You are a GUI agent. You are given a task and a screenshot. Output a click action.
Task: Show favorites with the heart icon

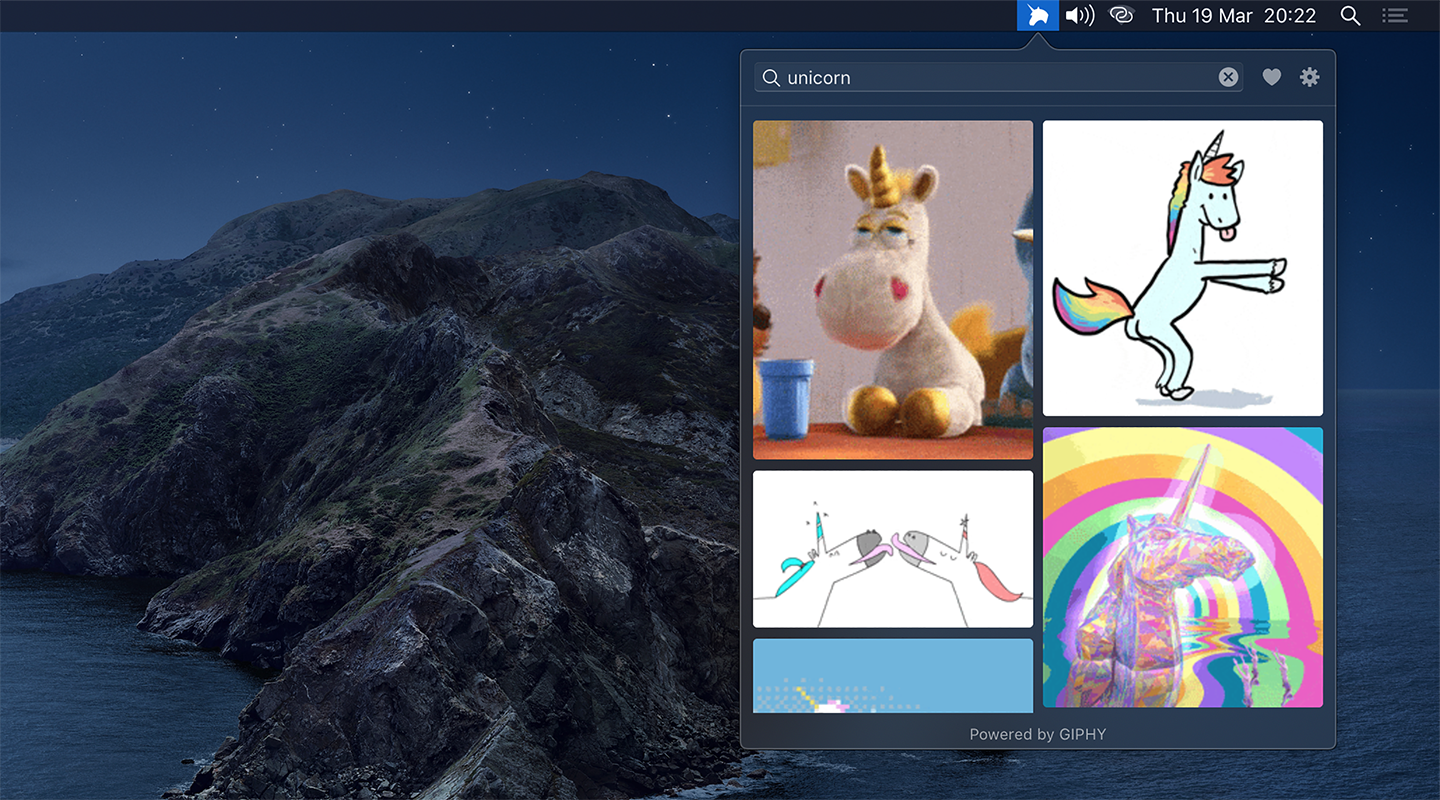[x=1271, y=77]
